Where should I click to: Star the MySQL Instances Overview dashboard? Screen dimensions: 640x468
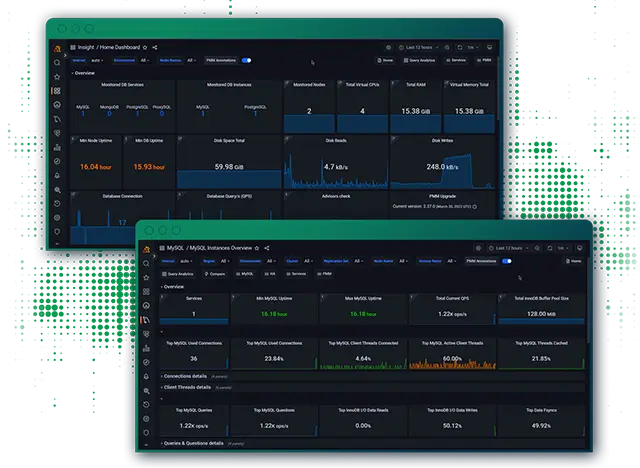[x=258, y=246]
